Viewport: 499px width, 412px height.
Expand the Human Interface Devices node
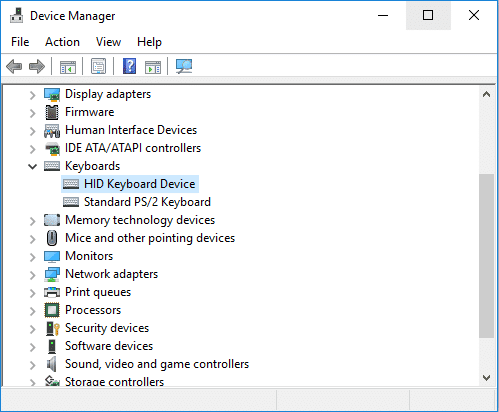coord(32,131)
